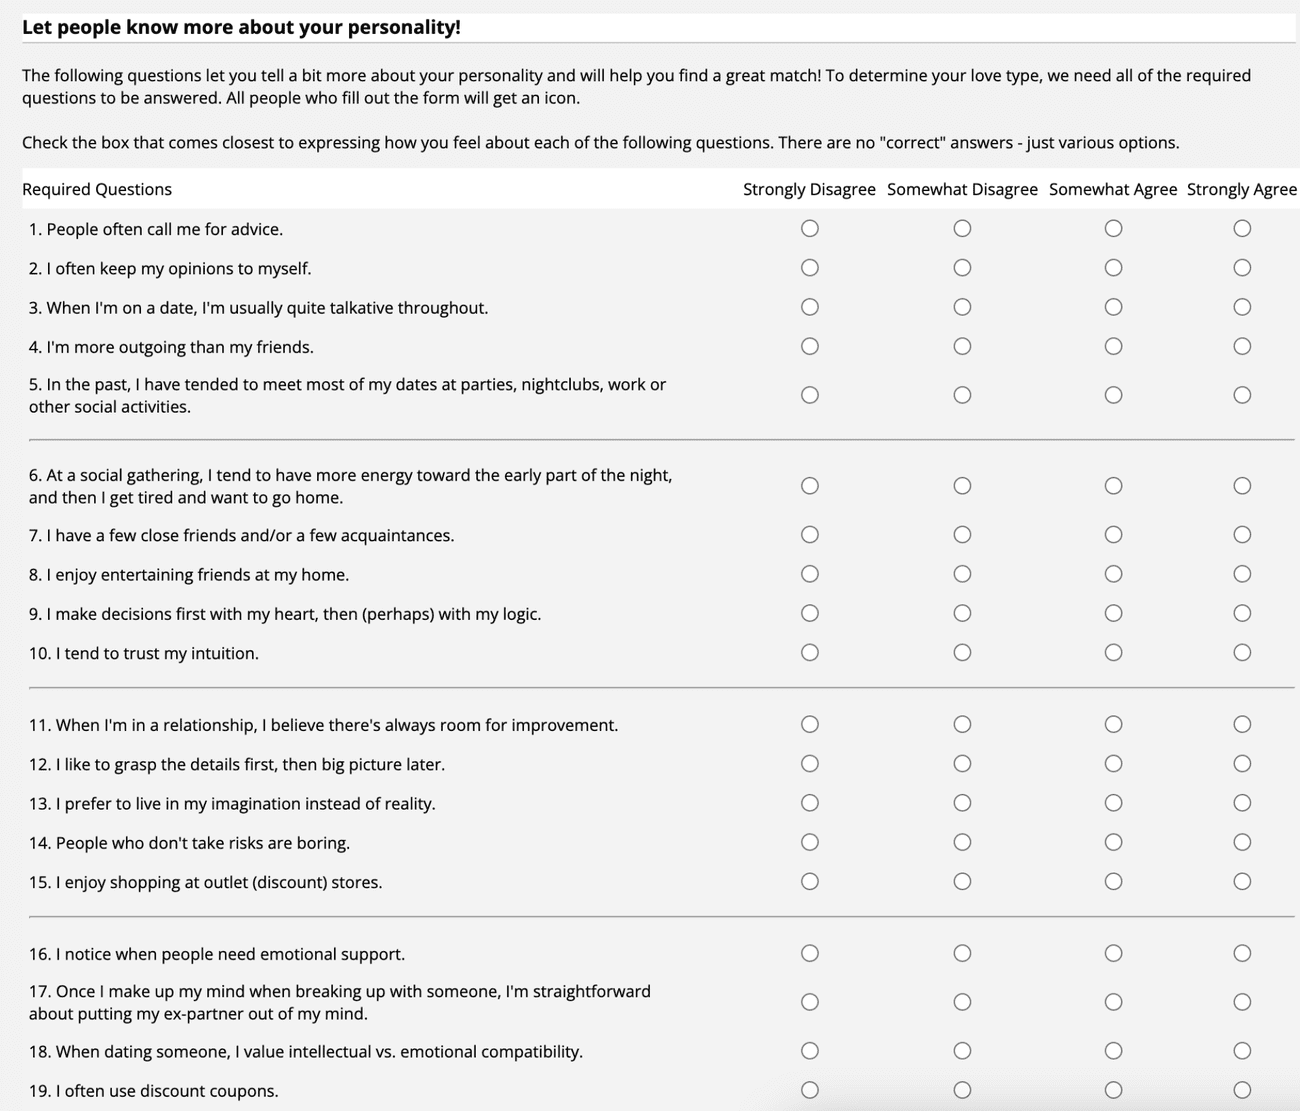Select Strongly Agree for 'People who don't take risks are boring'
This screenshot has height=1111, width=1300.
[x=1242, y=841]
